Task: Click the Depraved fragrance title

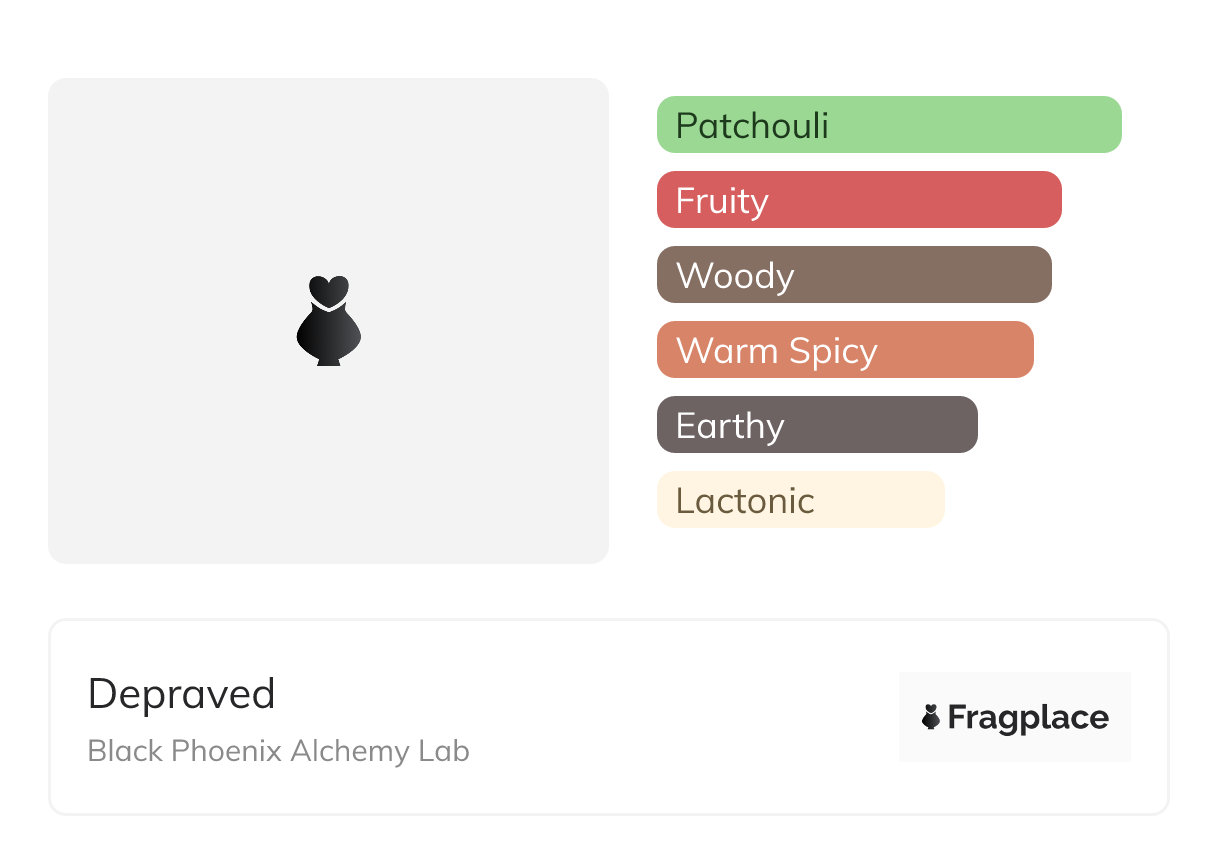Action: coord(181,694)
